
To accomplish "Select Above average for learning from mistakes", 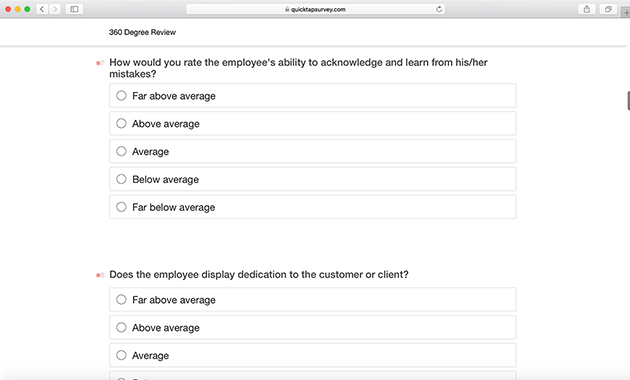I will [313, 123].
